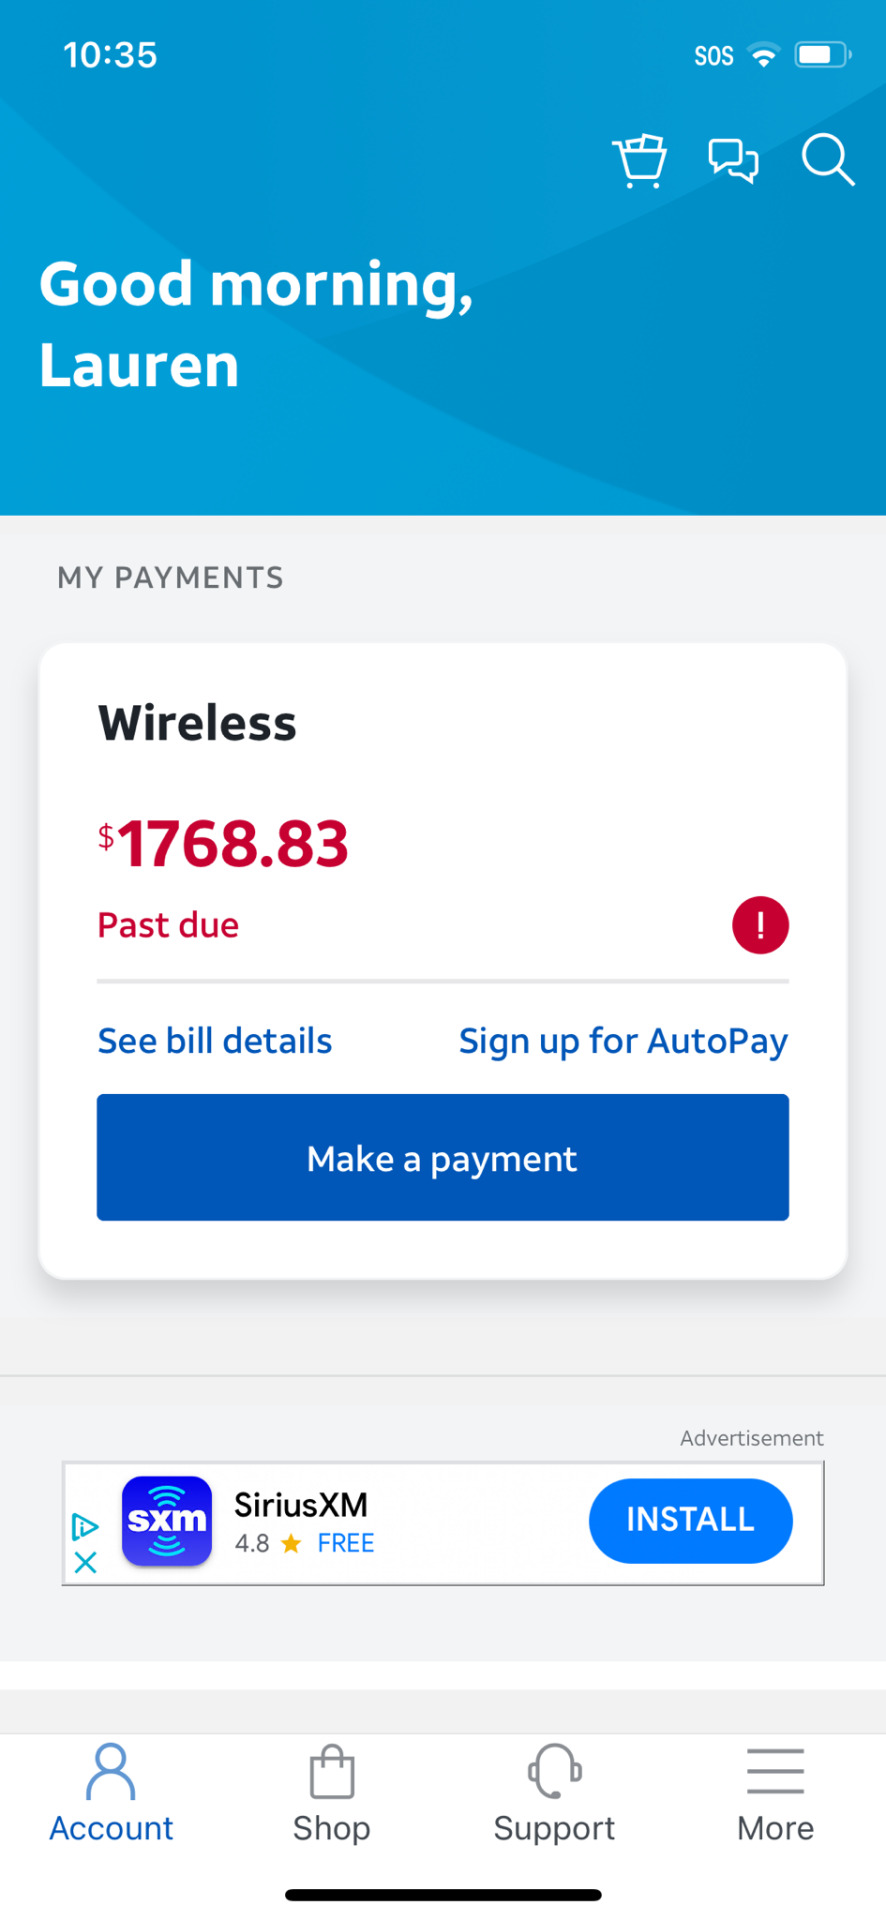
Task: Tap the Make a payment button
Action: pyautogui.click(x=443, y=1157)
